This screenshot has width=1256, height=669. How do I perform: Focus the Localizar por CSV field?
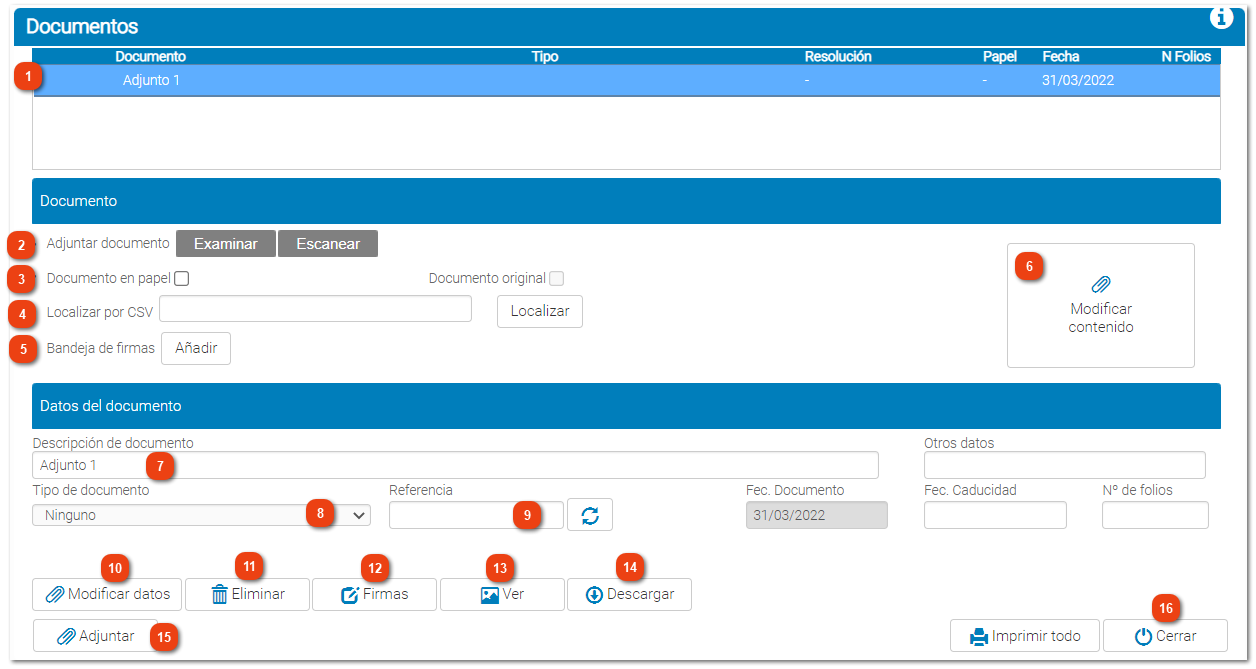point(315,309)
